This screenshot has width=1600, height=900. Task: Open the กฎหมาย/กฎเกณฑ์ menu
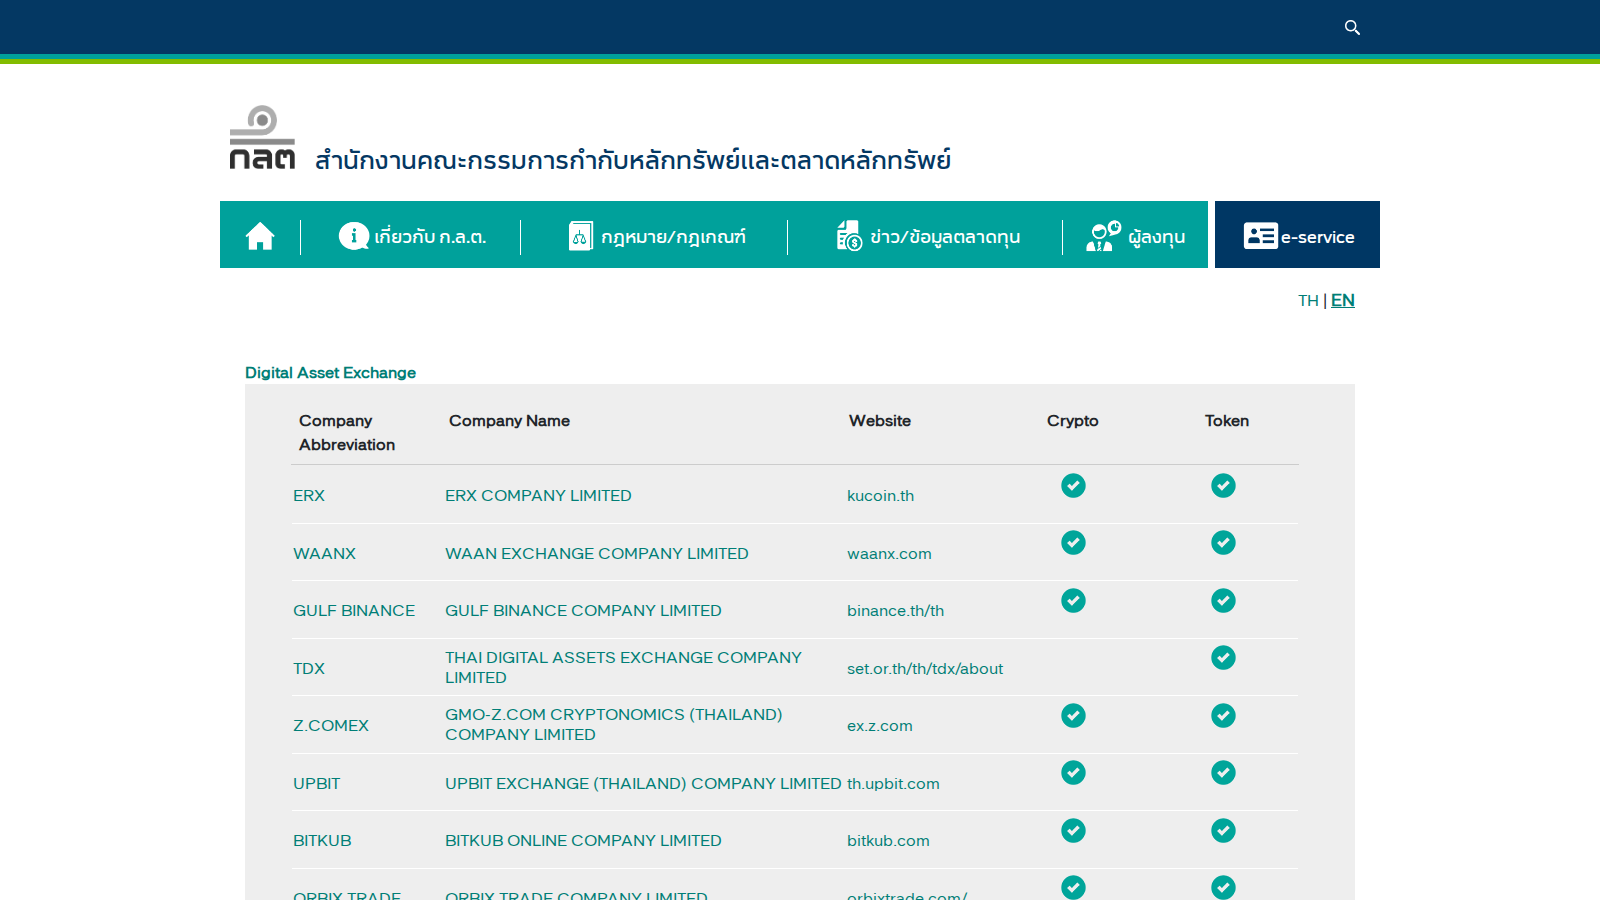click(673, 237)
